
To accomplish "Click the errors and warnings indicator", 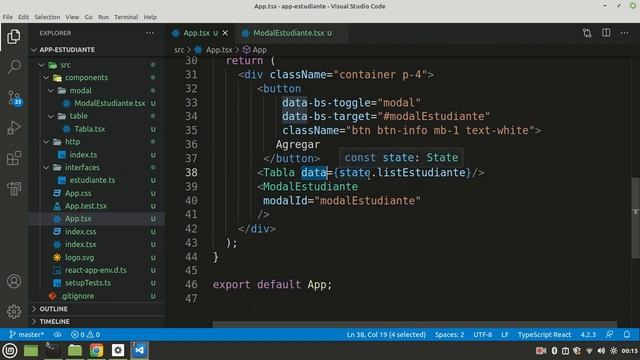I will (85, 335).
